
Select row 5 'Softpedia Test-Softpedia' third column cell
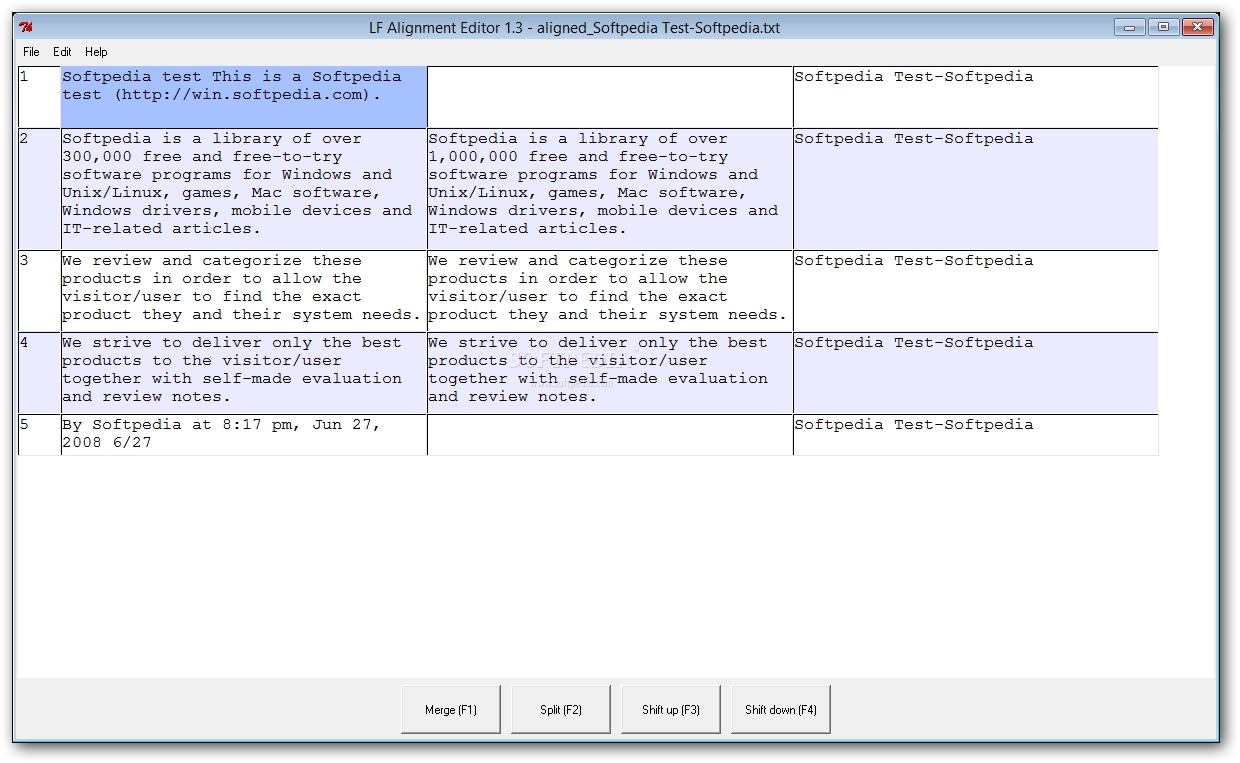(x=976, y=435)
